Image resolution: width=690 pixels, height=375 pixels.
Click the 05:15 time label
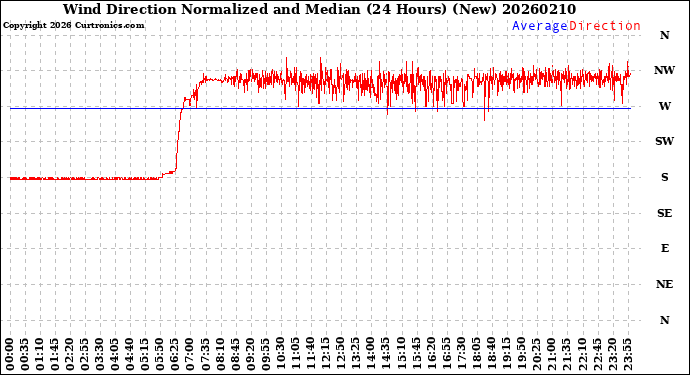tap(145, 355)
